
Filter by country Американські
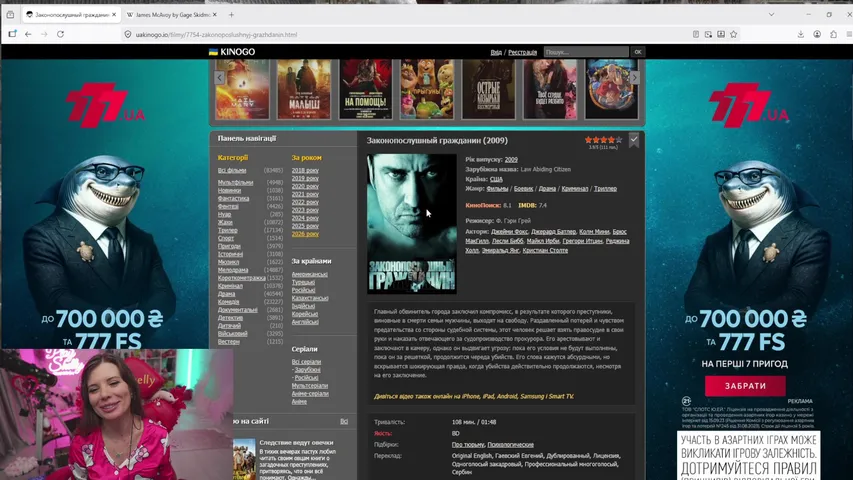[x=310, y=274]
